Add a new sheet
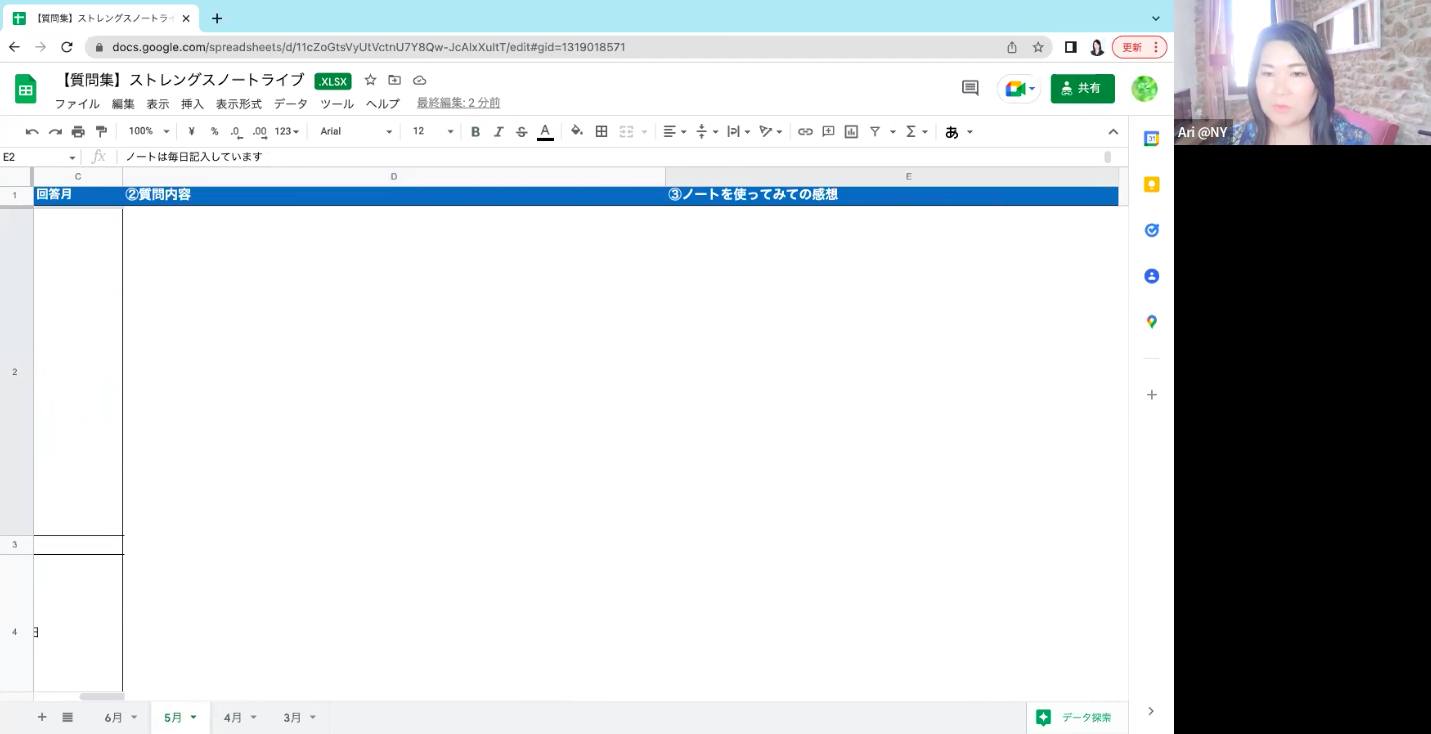Screen dimensions: 1431x734 [42, 717]
